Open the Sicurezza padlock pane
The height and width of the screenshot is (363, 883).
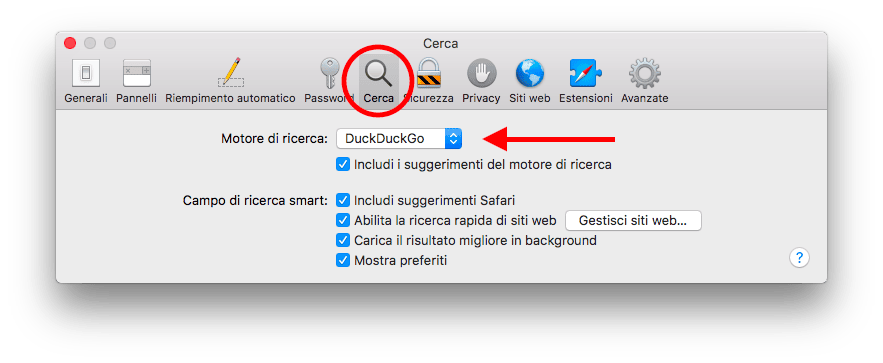coord(428,82)
